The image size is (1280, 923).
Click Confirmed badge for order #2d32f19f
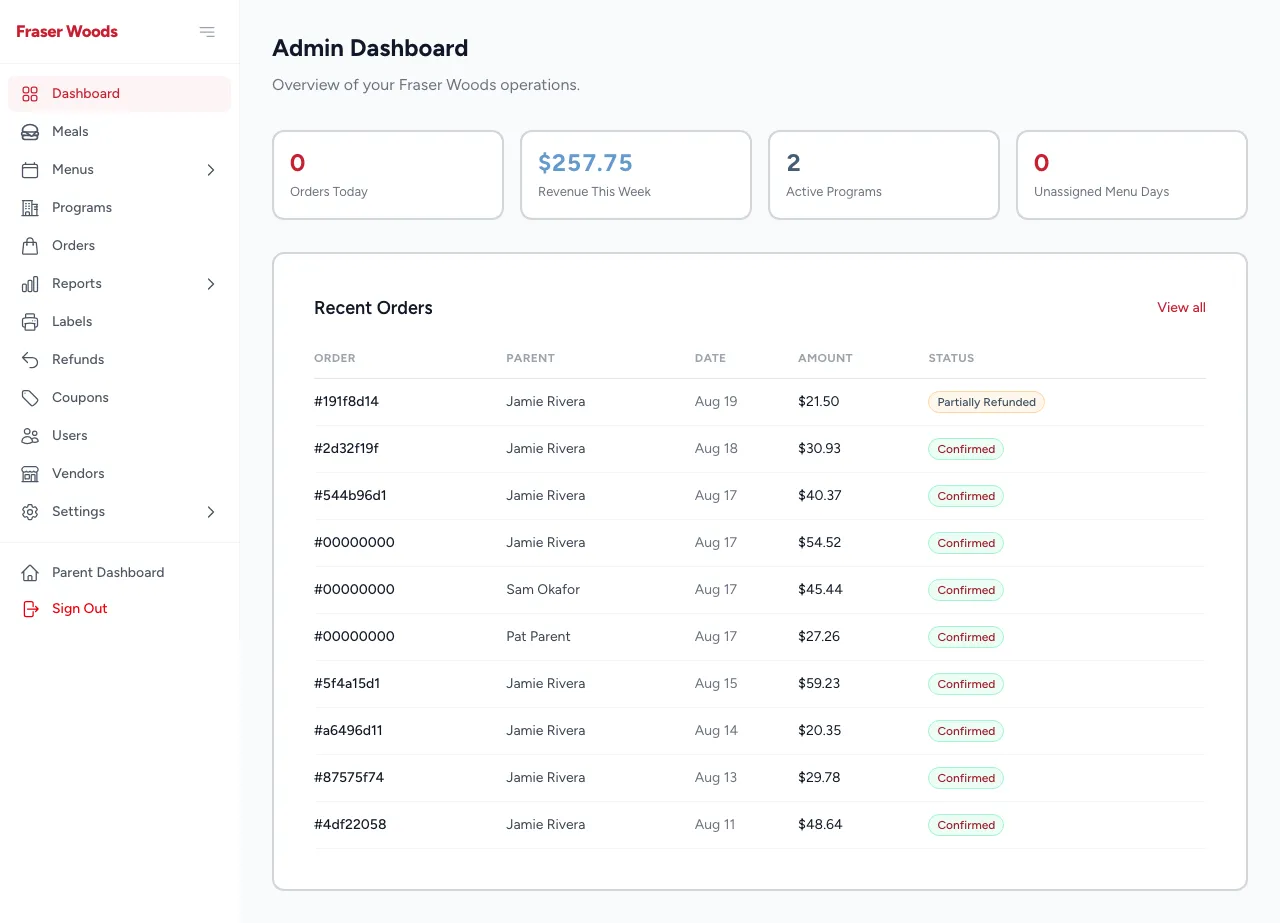966,449
